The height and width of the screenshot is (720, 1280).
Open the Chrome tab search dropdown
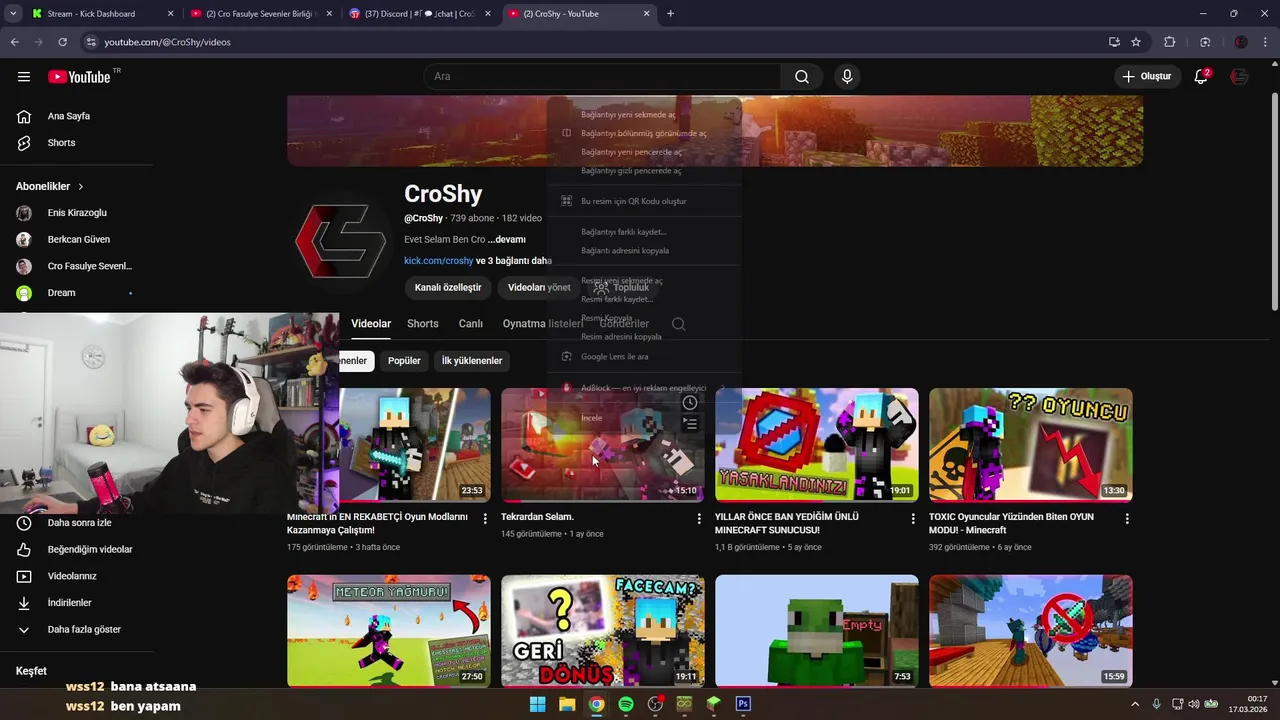14,14
